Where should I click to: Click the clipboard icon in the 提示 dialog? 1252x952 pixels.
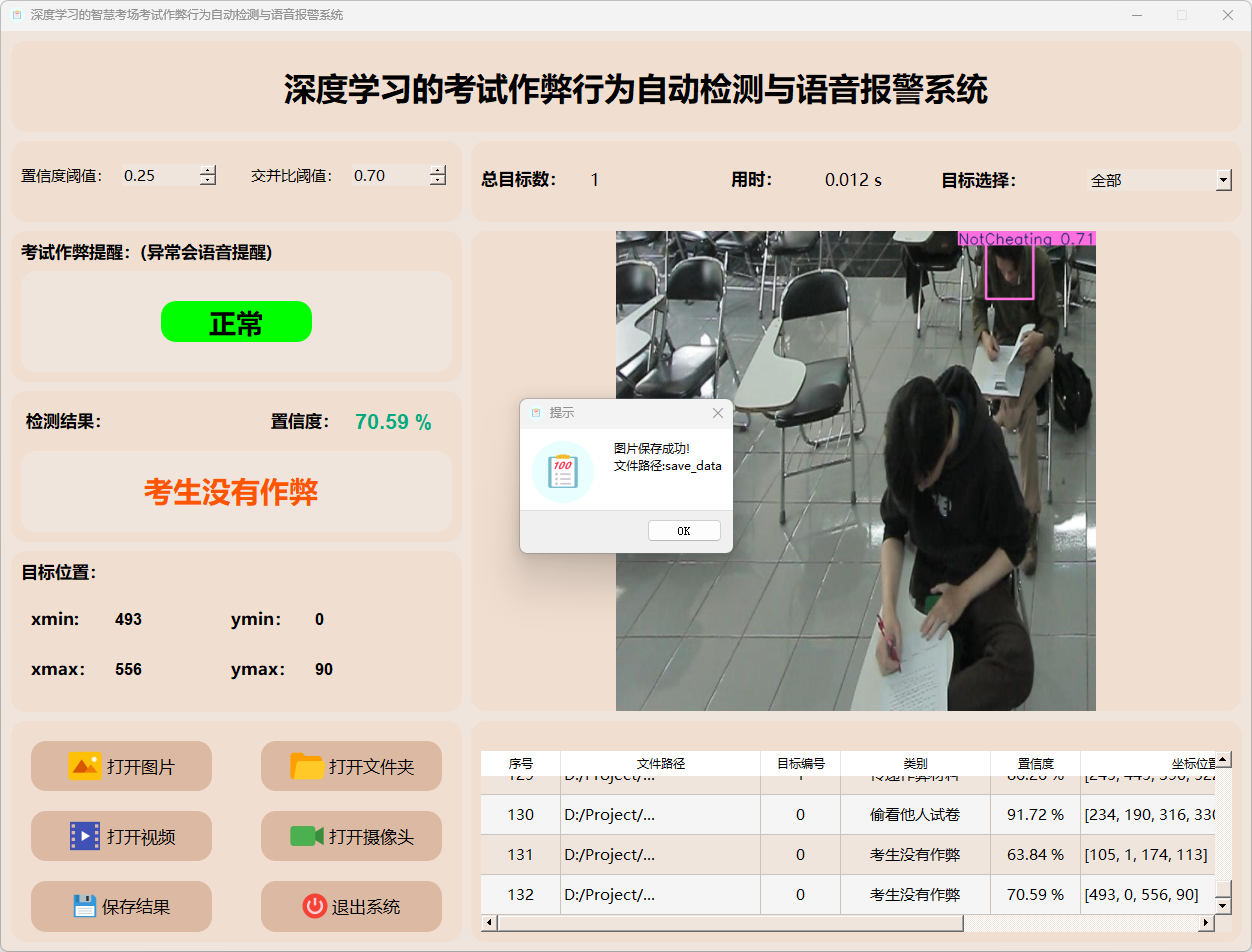tap(563, 471)
